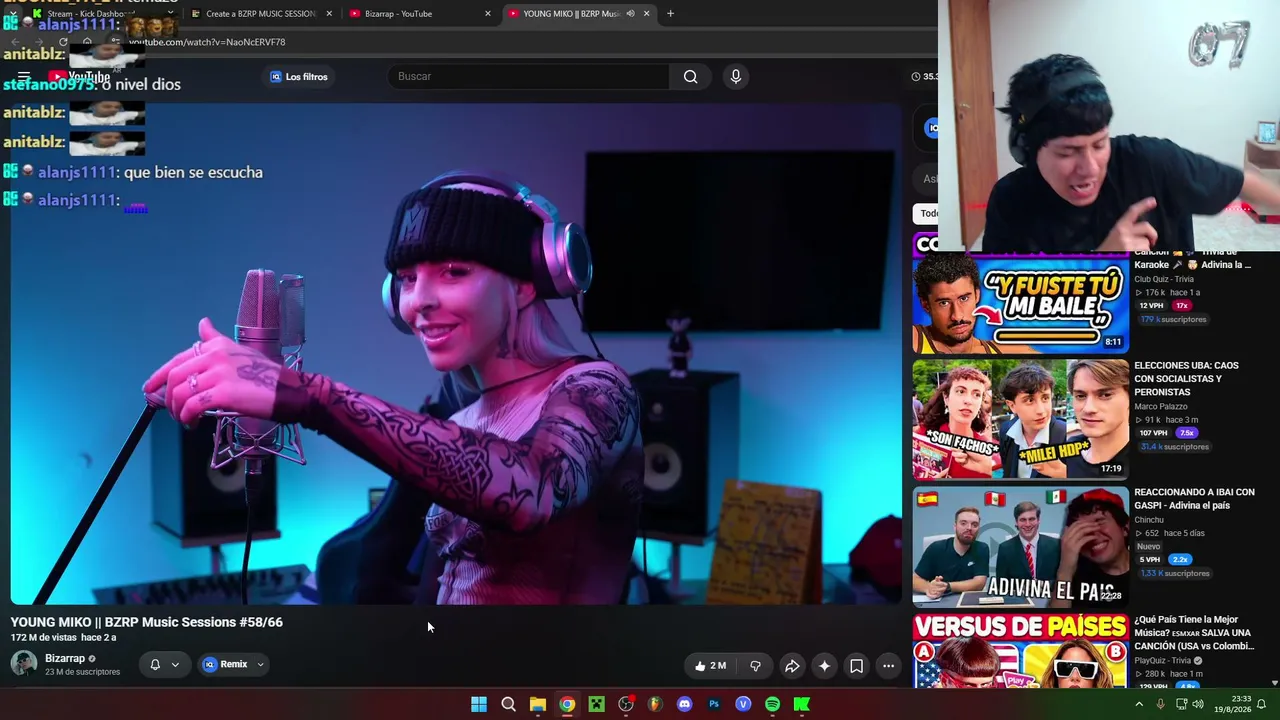Open the Chinchu channel link
This screenshot has width=1280, height=720.
coord(1149,520)
